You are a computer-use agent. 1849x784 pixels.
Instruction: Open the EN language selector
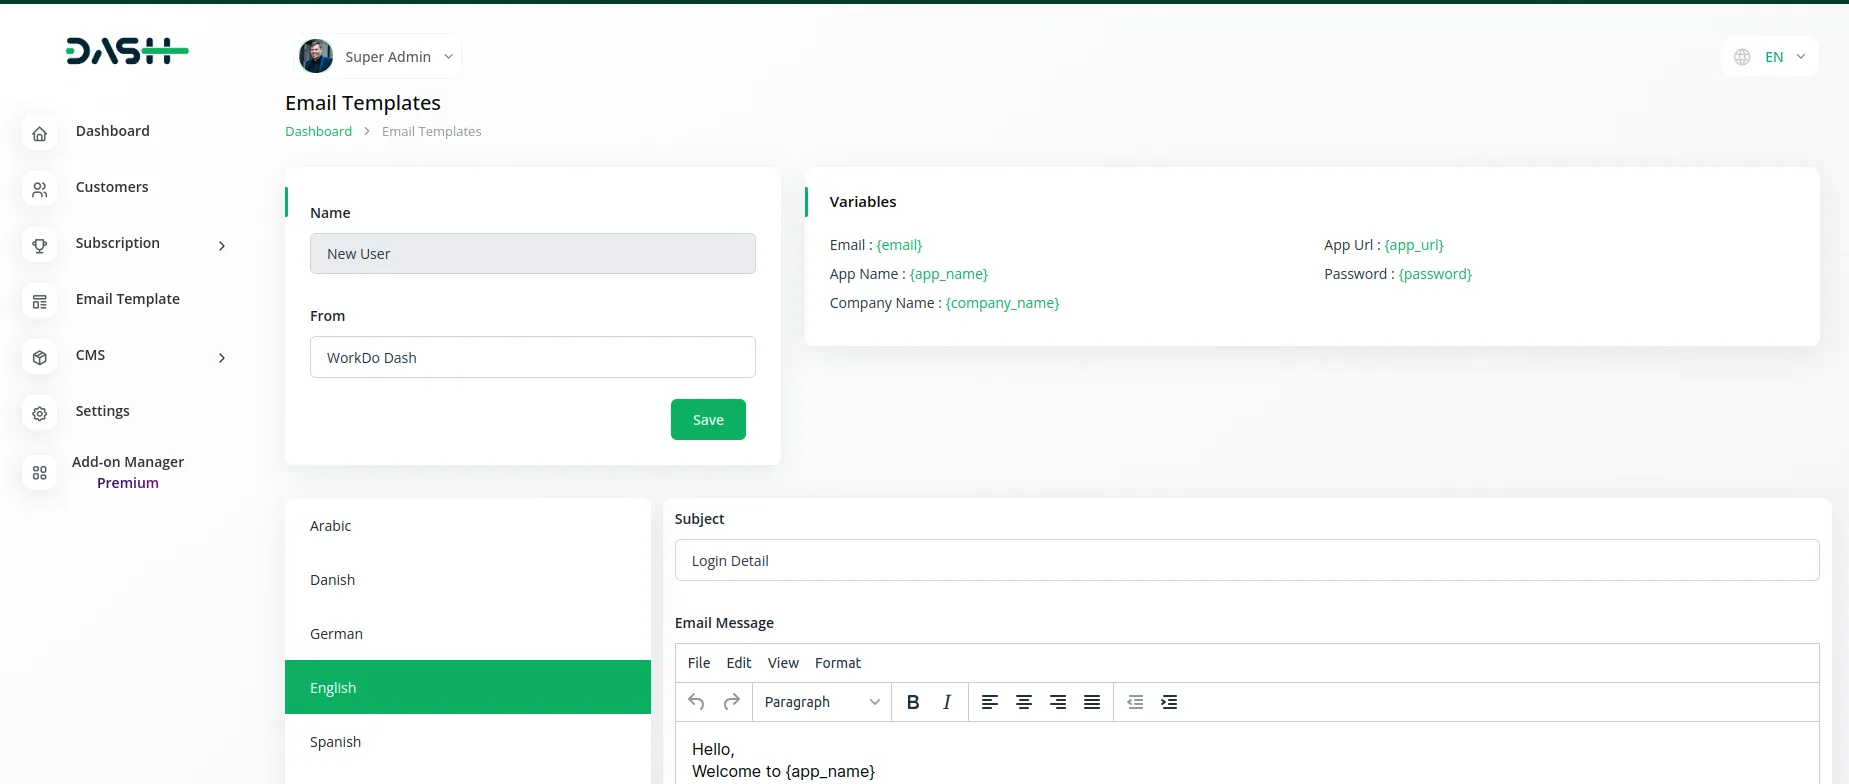1770,57
